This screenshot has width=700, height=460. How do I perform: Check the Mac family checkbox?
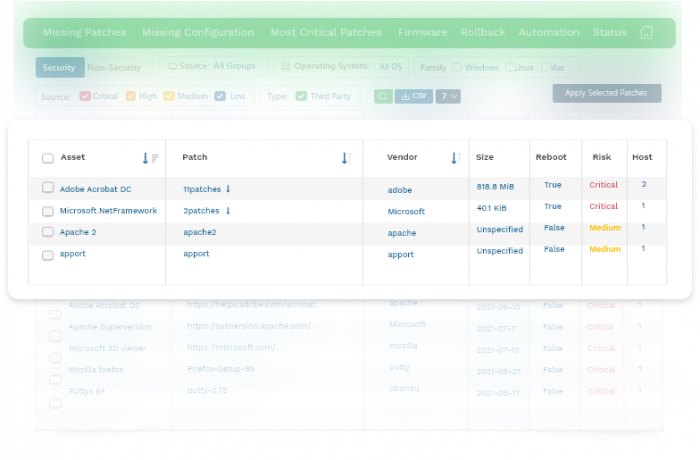coord(546,67)
